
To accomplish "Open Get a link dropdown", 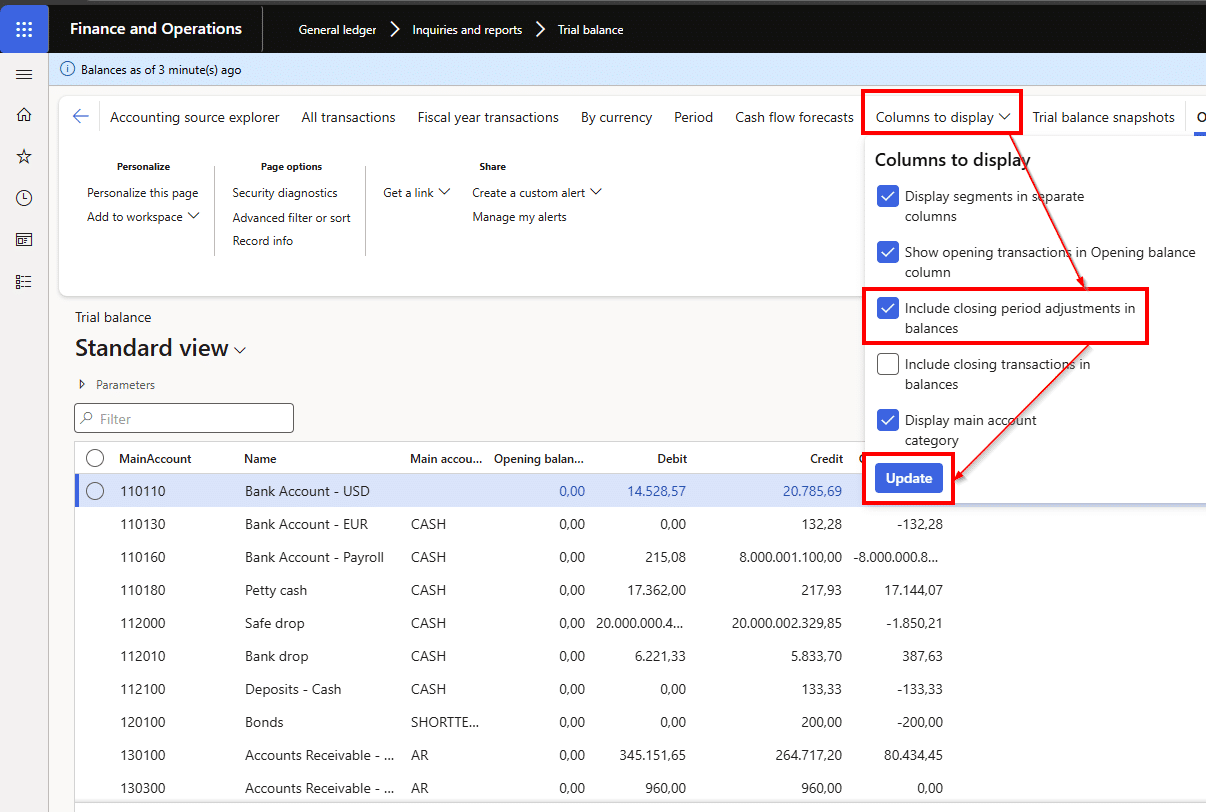I will [x=416, y=192].
